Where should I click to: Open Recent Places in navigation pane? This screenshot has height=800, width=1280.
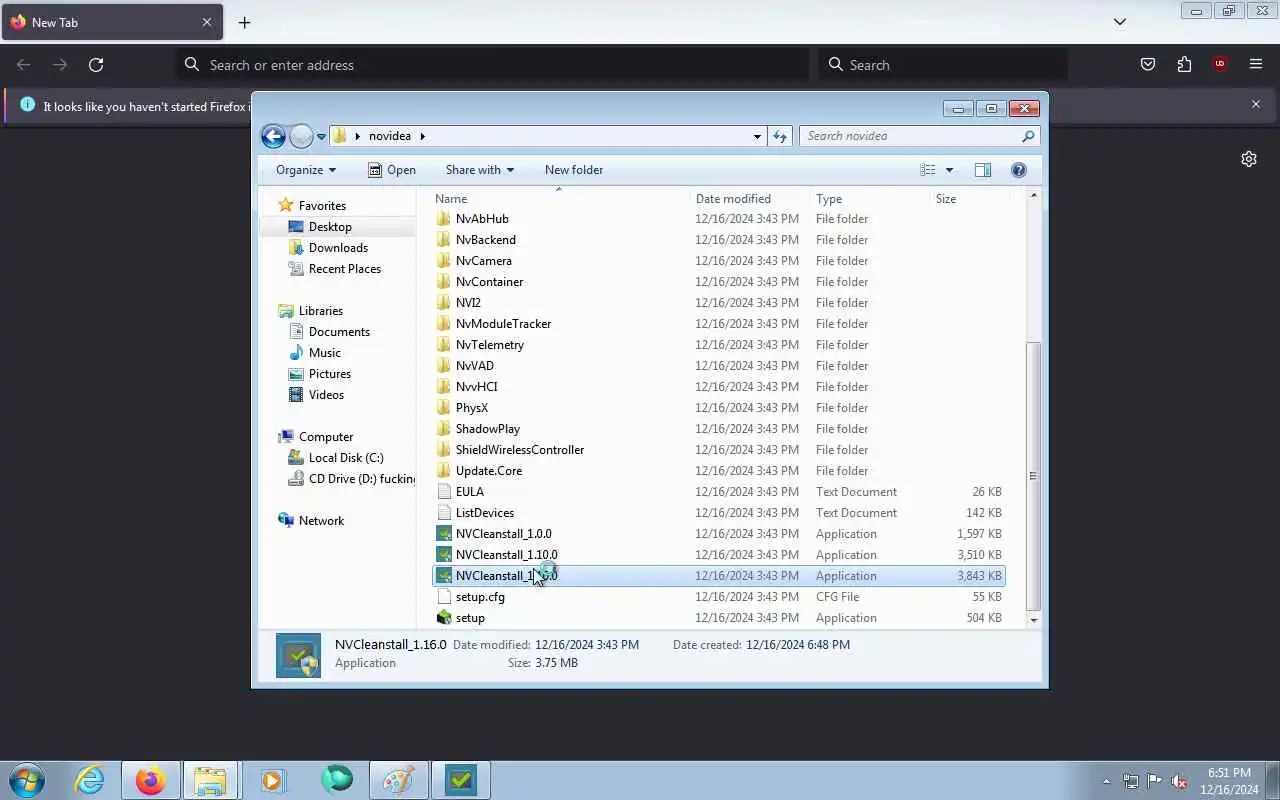click(344, 269)
